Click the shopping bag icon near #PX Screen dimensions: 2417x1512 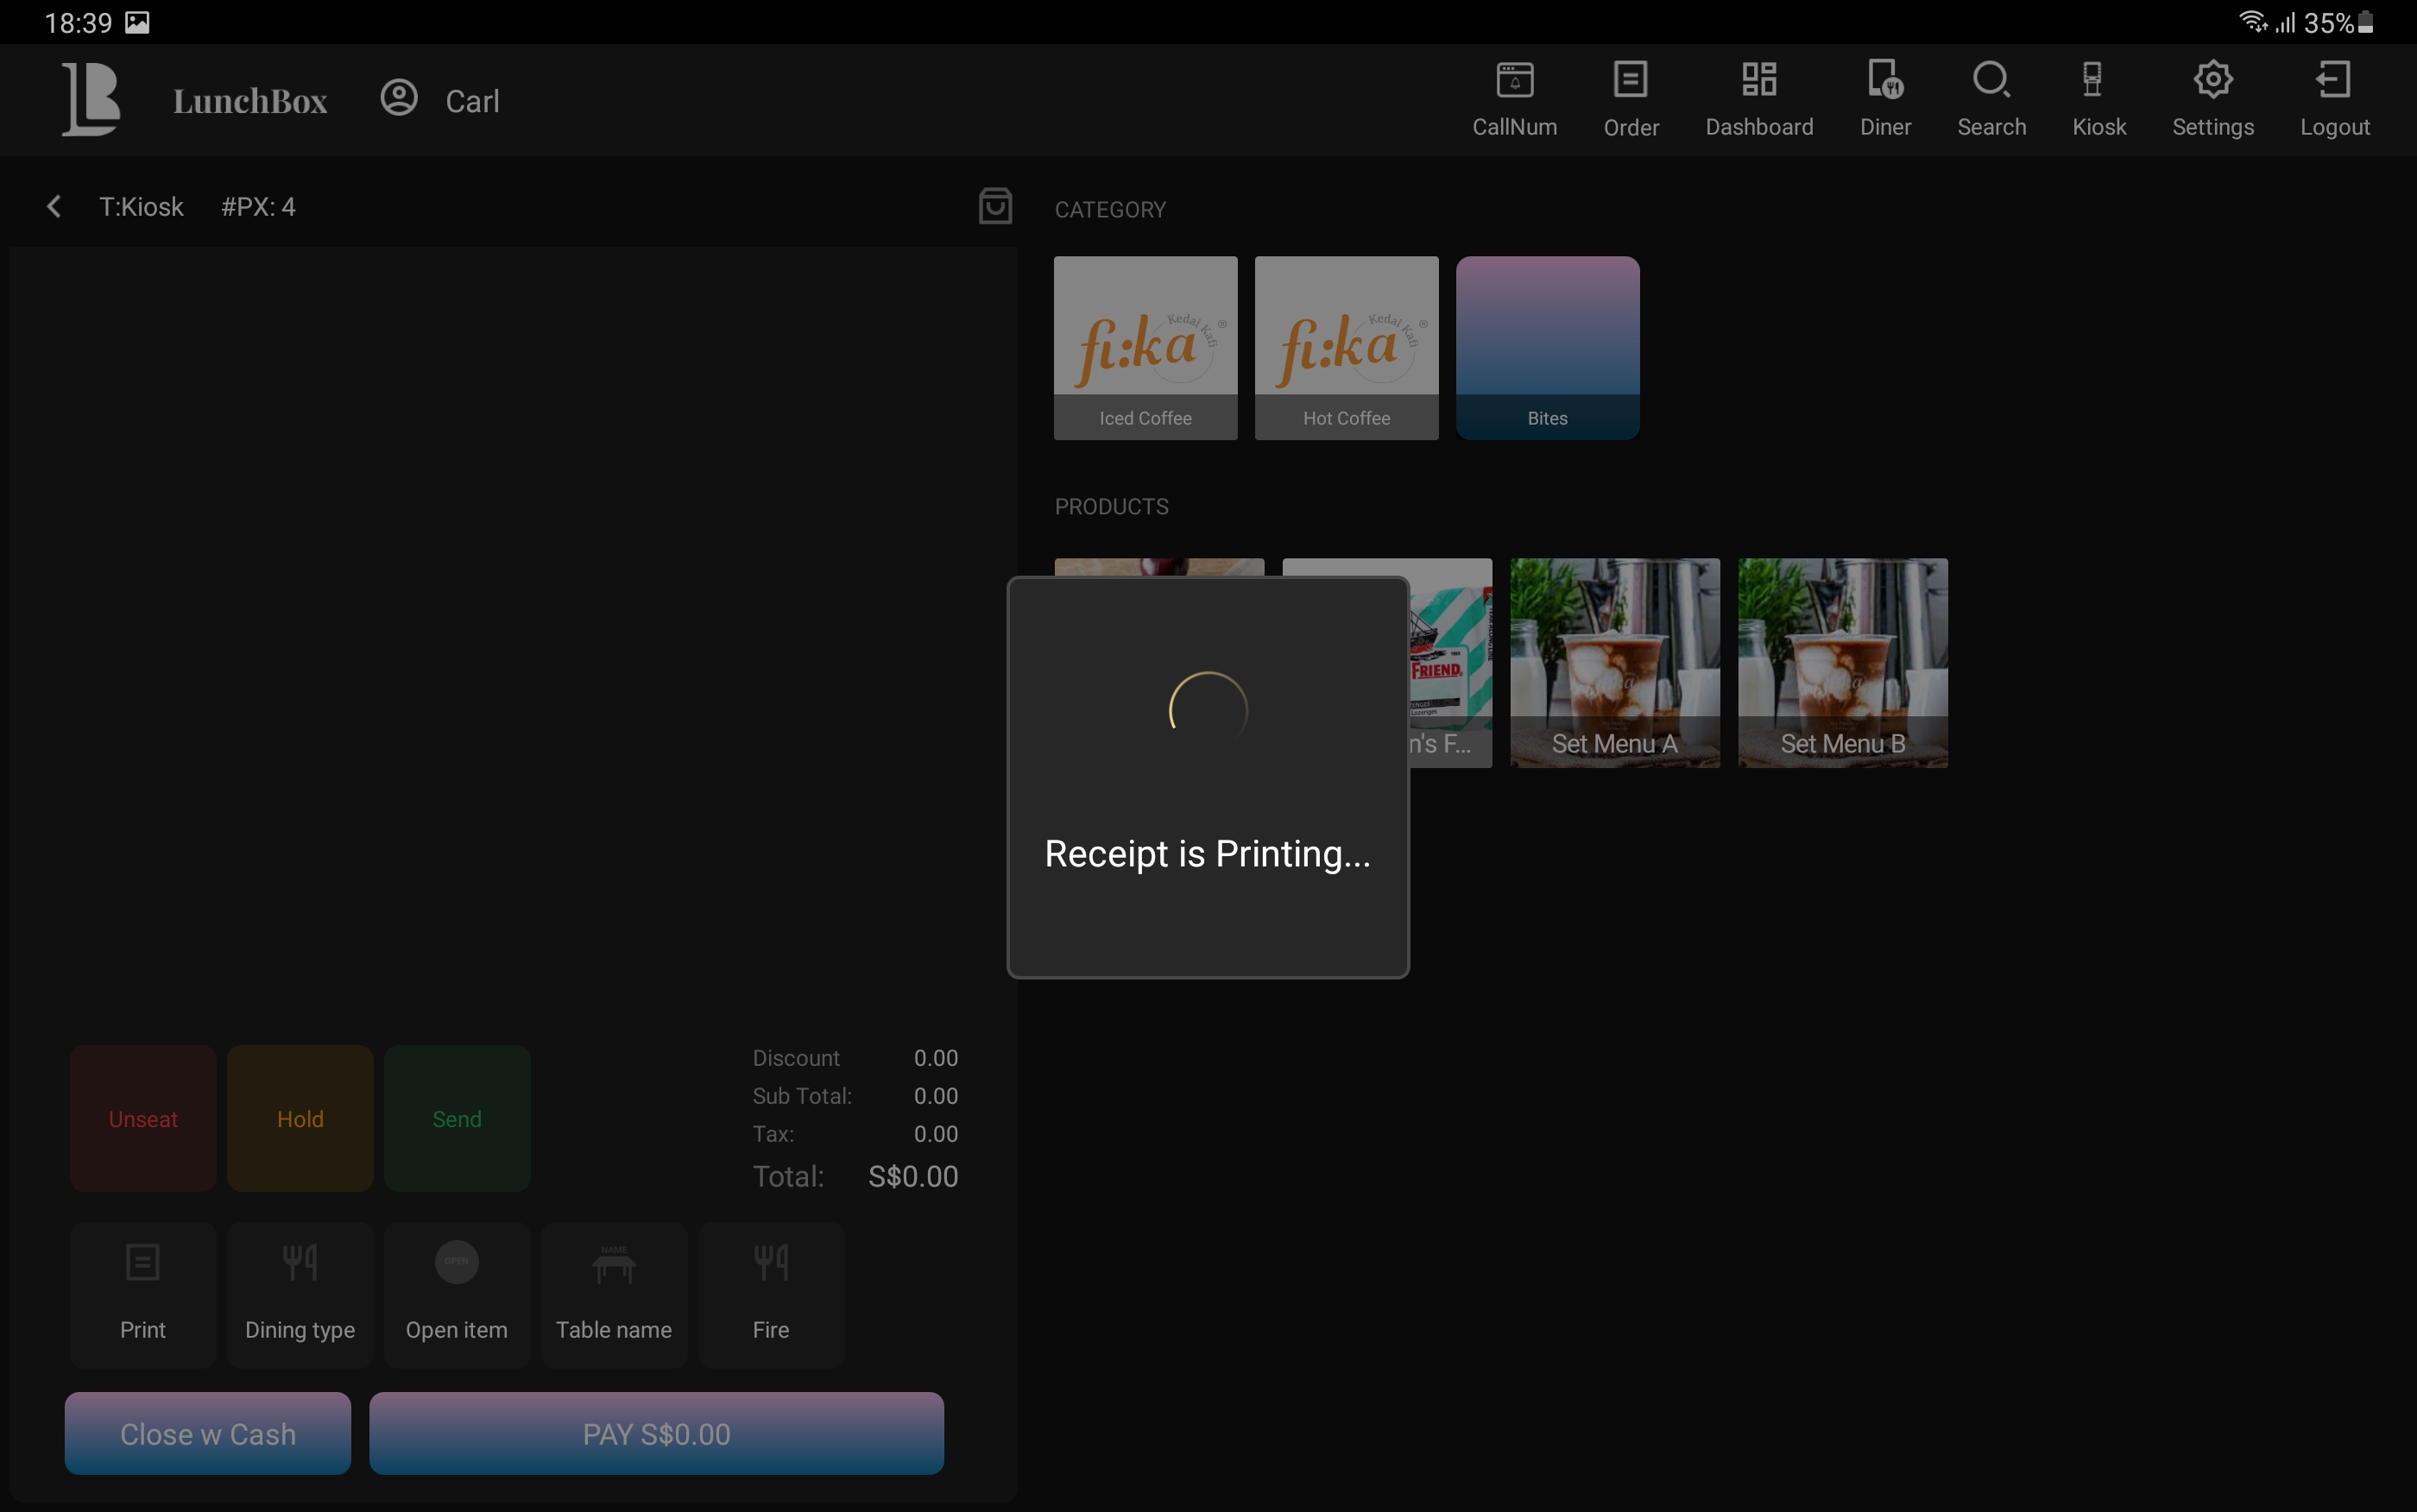coord(995,206)
